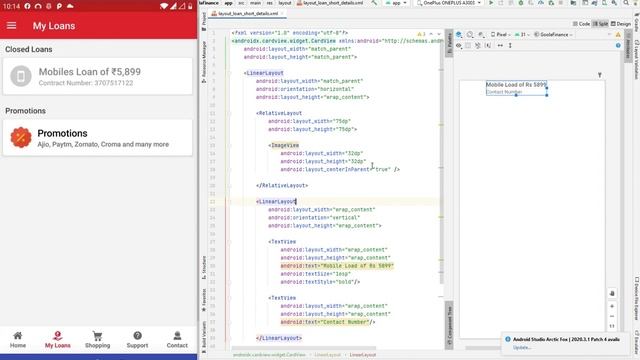Image resolution: width=640 pixels, height=360 pixels.
Task: Click the vertical scrollbar of code editor
Action: (441, 163)
